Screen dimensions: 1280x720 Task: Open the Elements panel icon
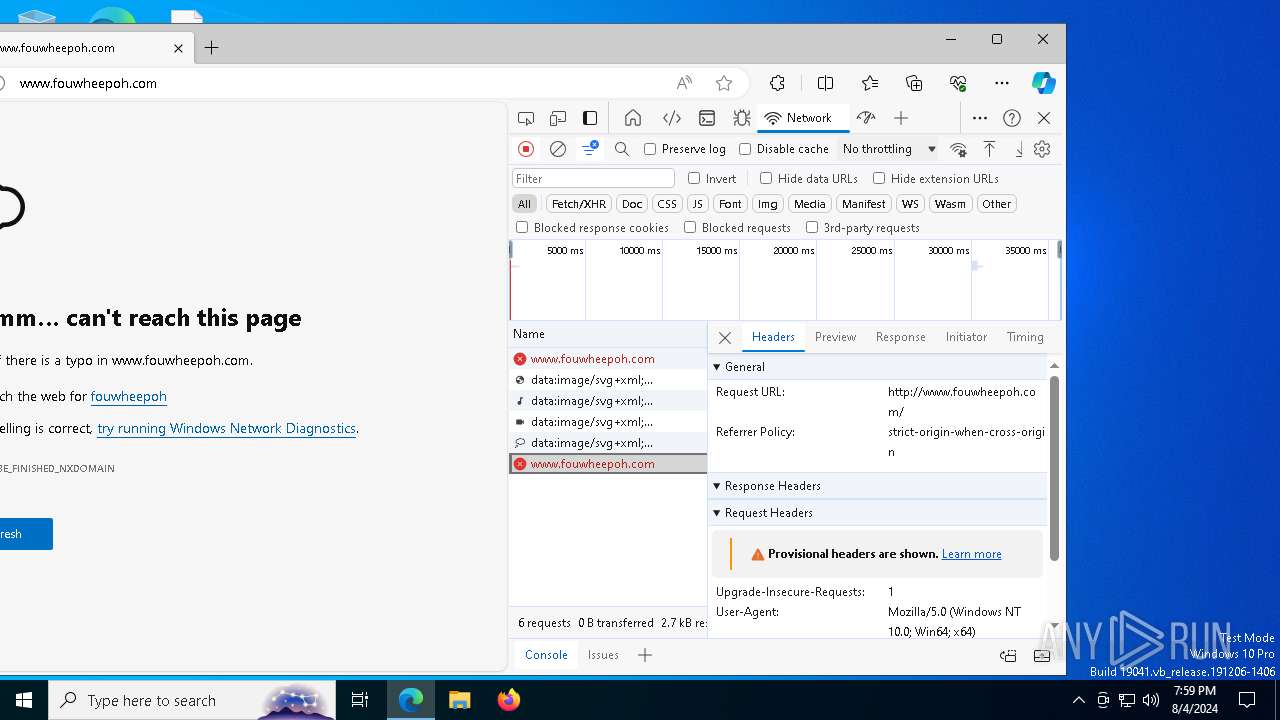tap(672, 118)
